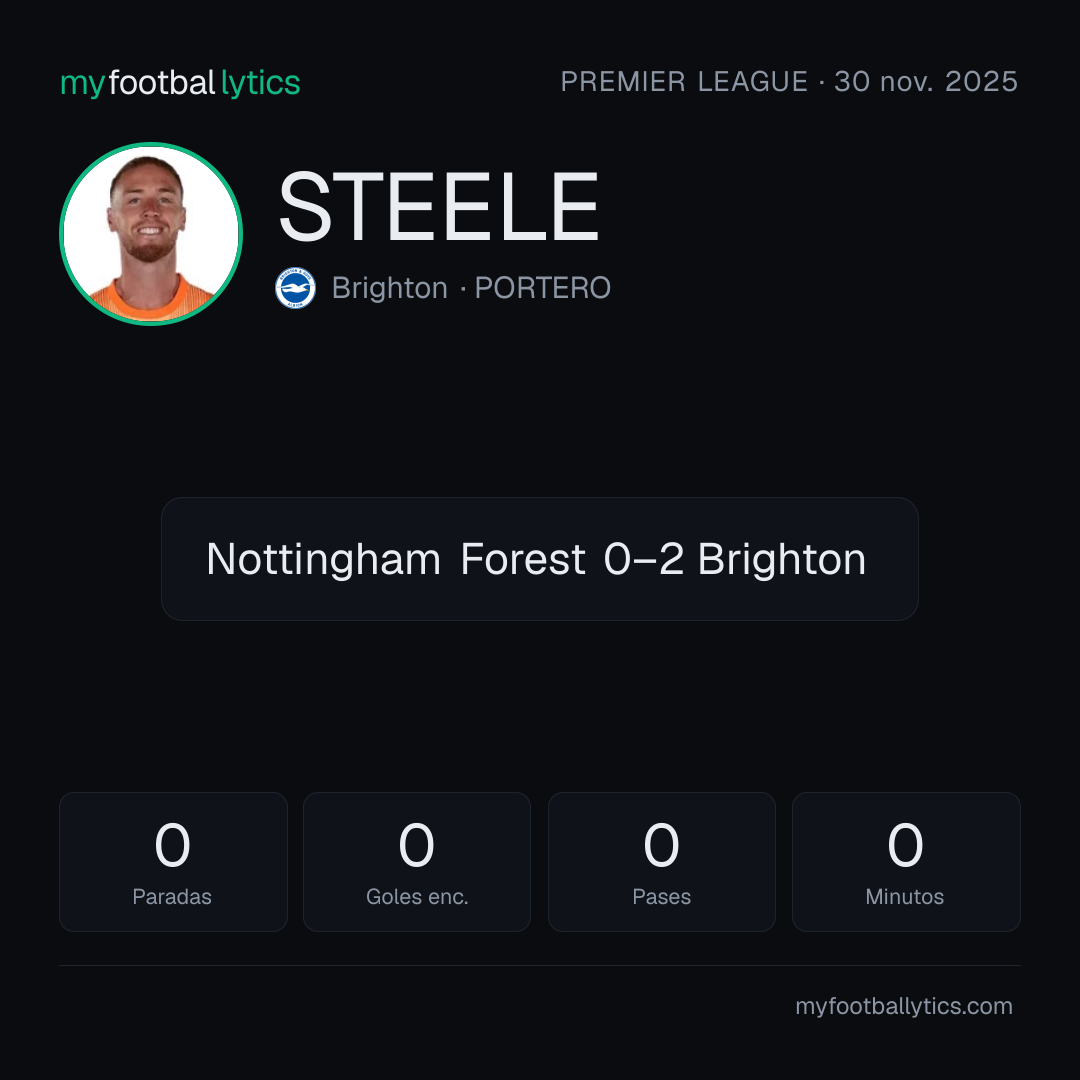Select the Minutos stat card
Viewport: 1080px width, 1080px height.
906,862
